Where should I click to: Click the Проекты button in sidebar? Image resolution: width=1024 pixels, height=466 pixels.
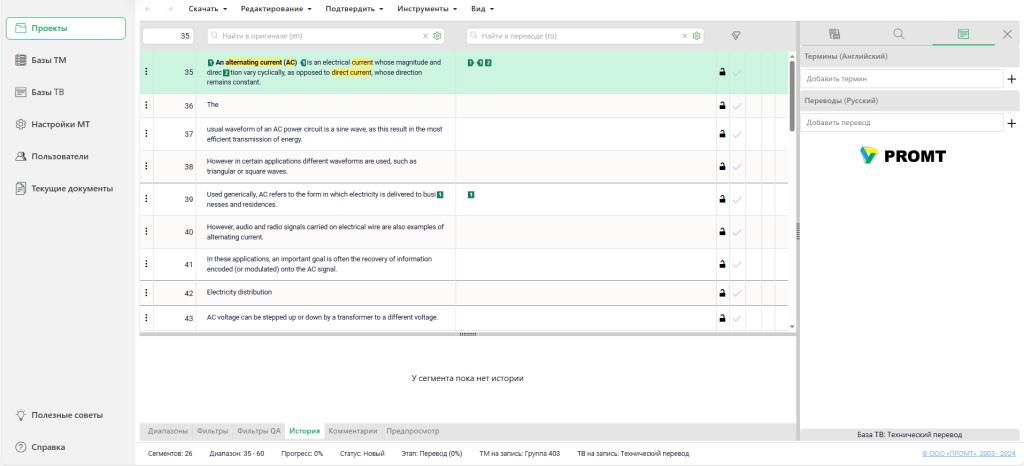tap(66, 28)
